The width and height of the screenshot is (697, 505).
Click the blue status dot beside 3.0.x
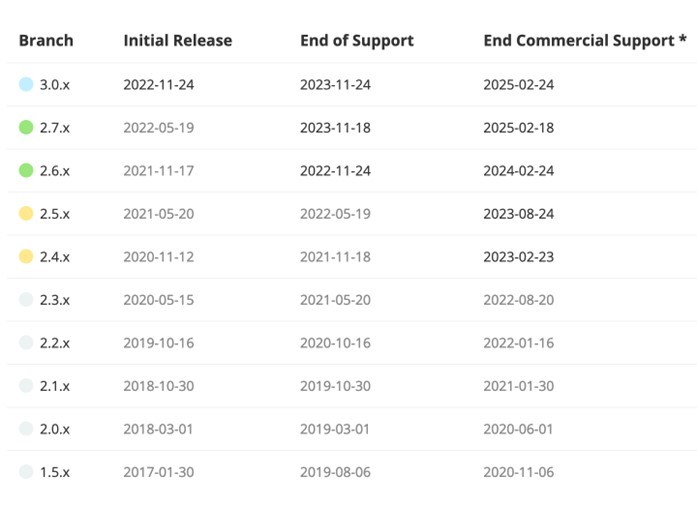tap(26, 84)
